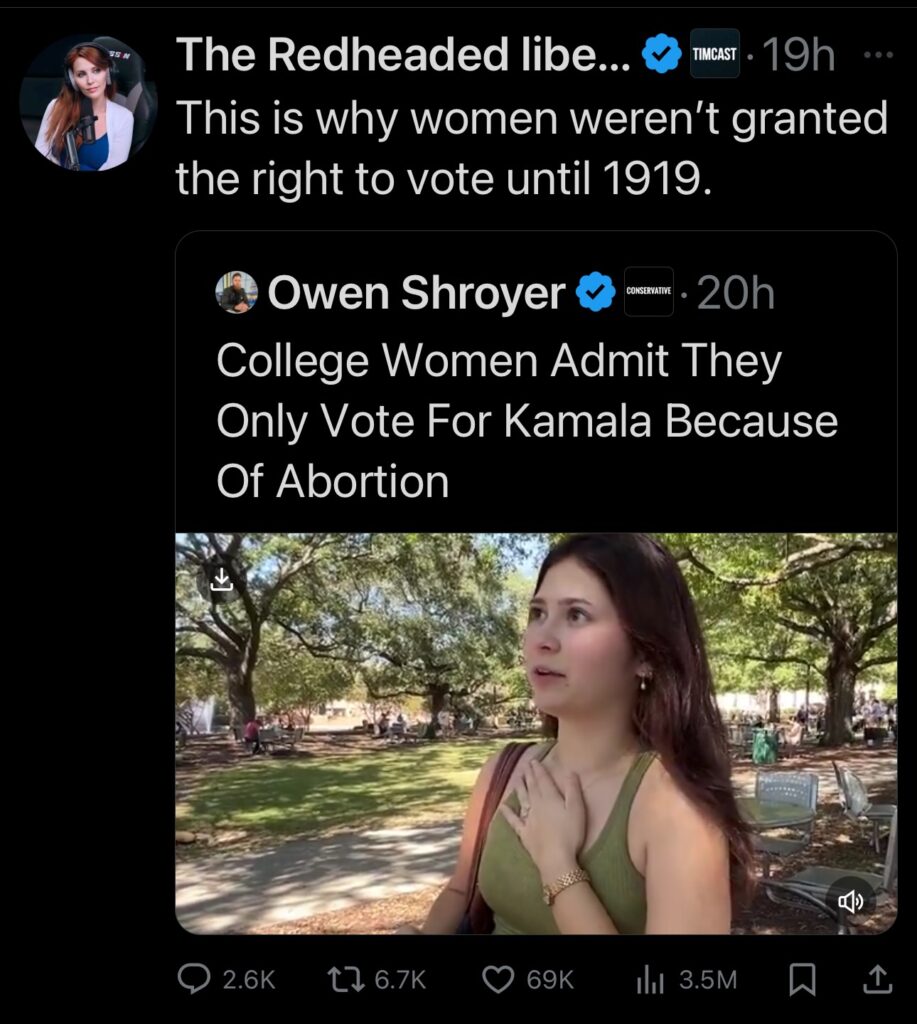917x1024 pixels.
Task: Like the post with the heart icon
Action: click(x=498, y=980)
